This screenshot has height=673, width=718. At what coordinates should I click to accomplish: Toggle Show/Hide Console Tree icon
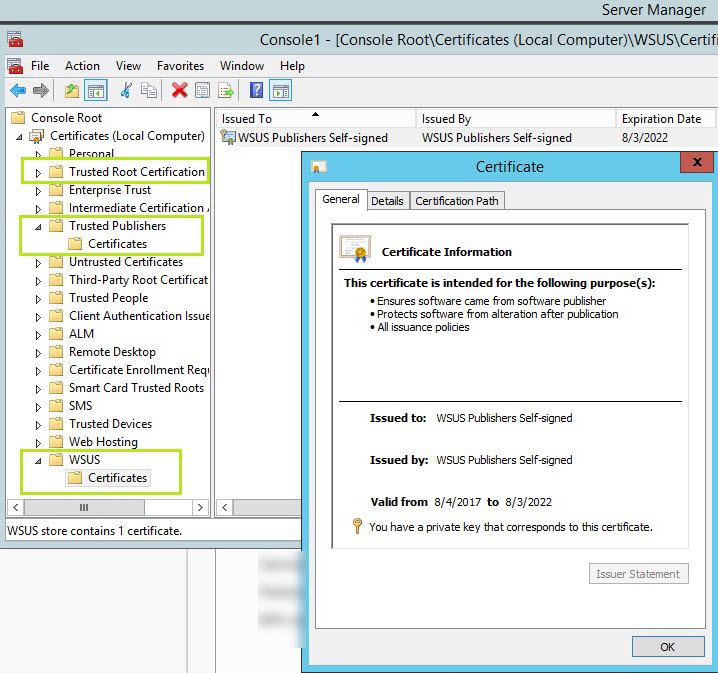(x=96, y=91)
